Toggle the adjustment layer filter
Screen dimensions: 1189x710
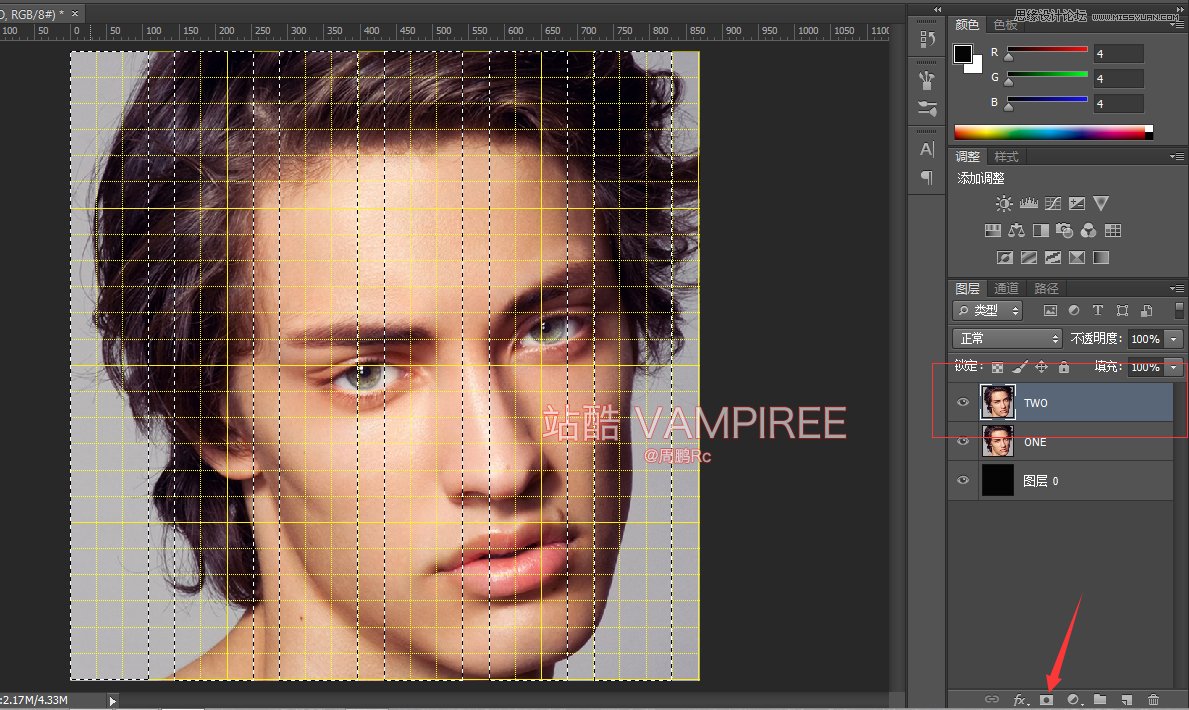click(x=1074, y=310)
